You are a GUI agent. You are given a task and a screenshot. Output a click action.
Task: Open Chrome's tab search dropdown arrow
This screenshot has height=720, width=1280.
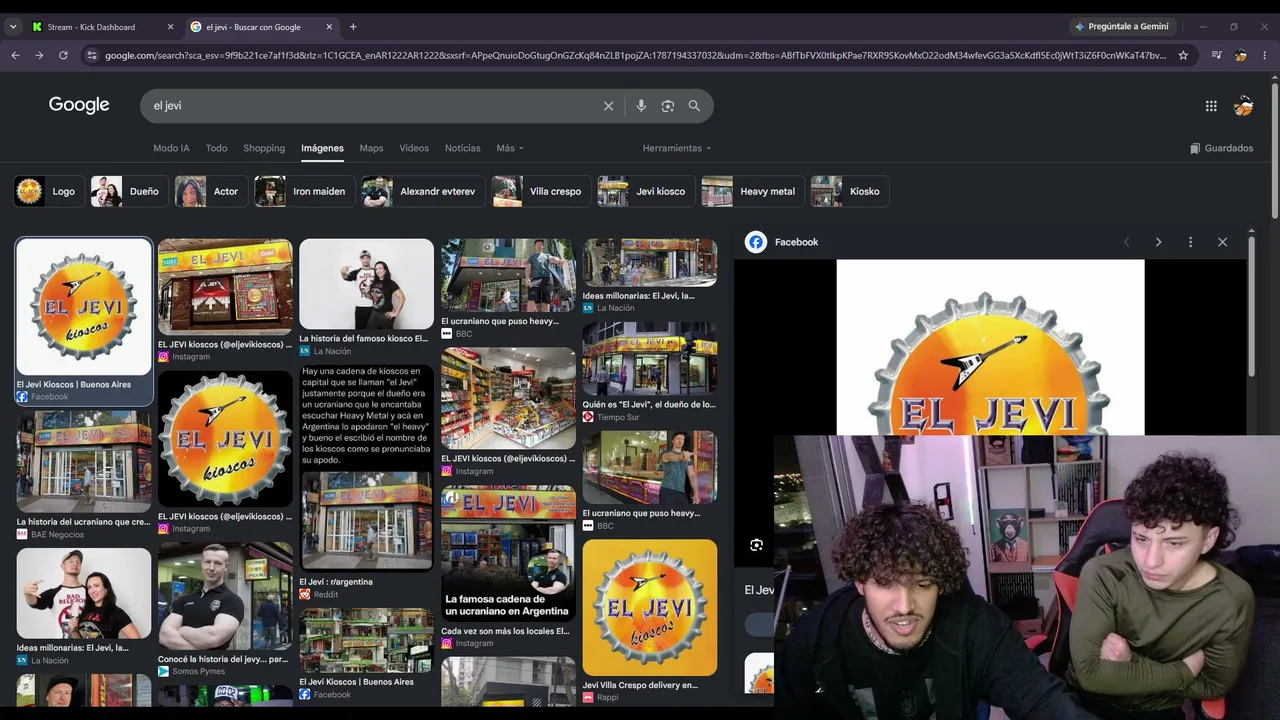13,27
